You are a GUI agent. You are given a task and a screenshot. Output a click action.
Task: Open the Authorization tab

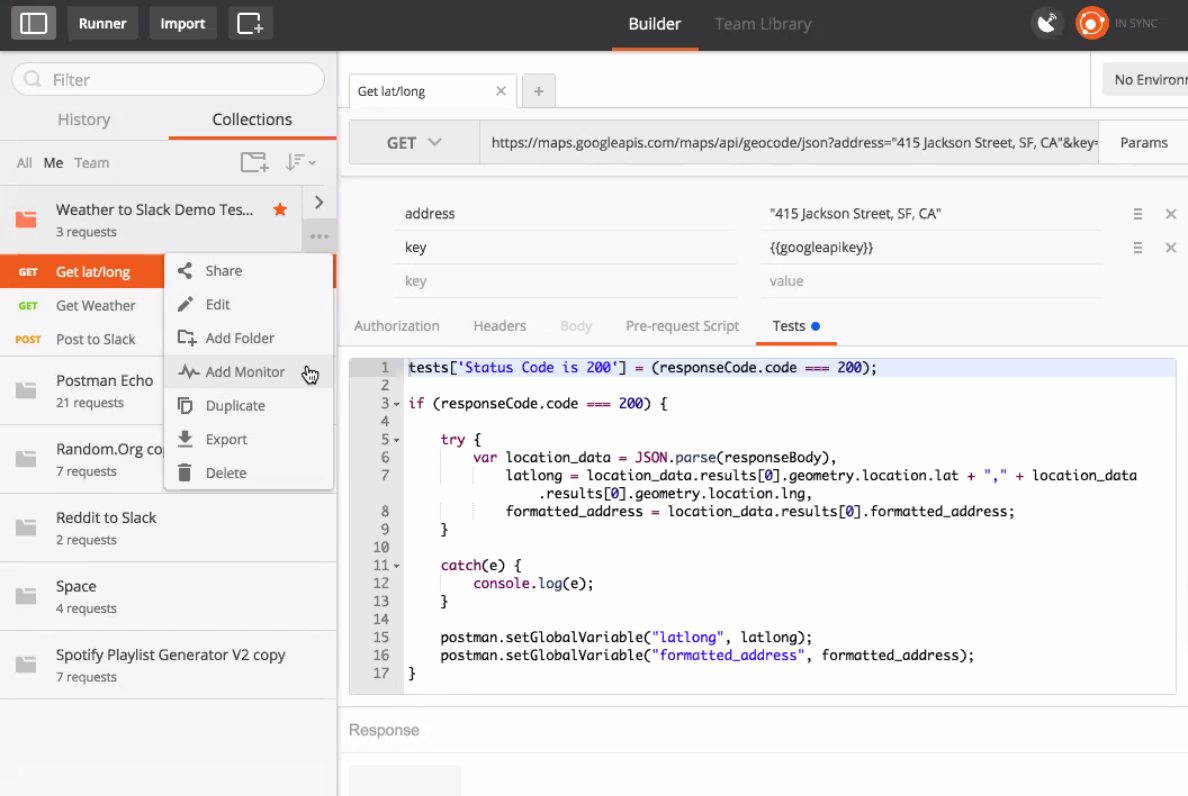point(396,326)
